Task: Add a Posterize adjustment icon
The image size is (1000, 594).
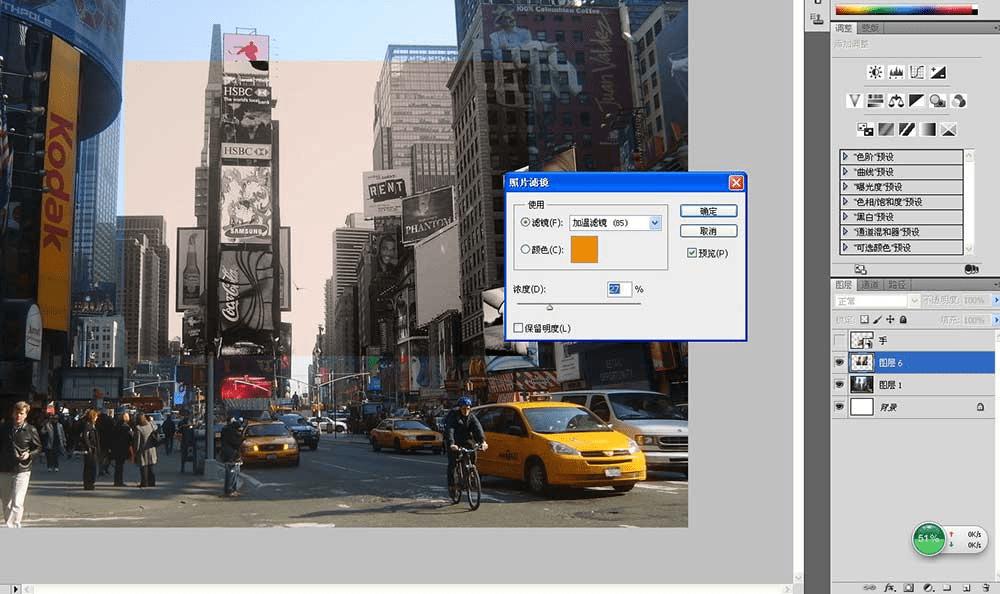Action: (x=886, y=130)
